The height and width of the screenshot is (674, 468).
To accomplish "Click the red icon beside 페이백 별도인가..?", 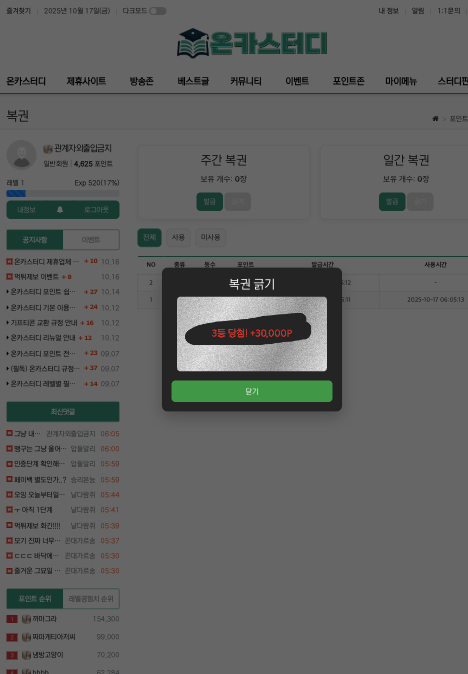I will pos(9,479).
